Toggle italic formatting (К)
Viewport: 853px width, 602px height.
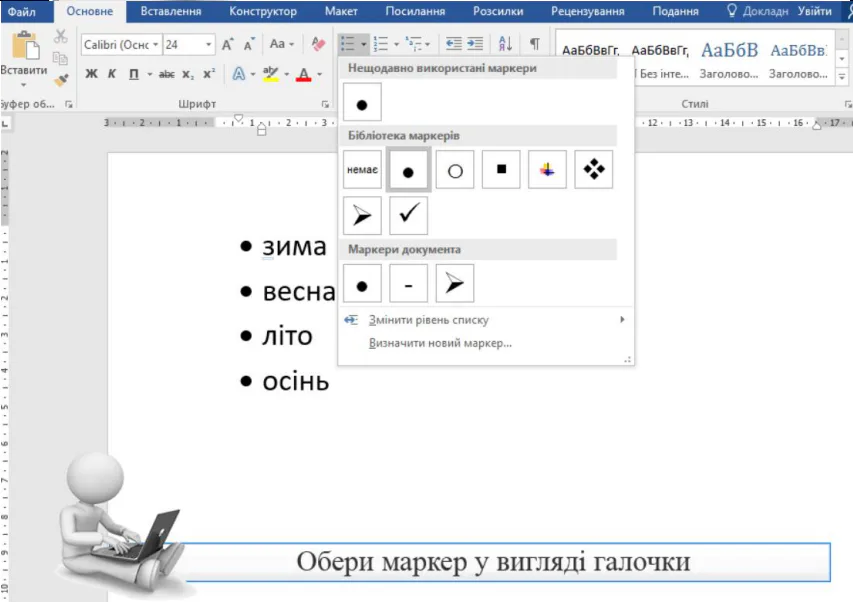112,74
